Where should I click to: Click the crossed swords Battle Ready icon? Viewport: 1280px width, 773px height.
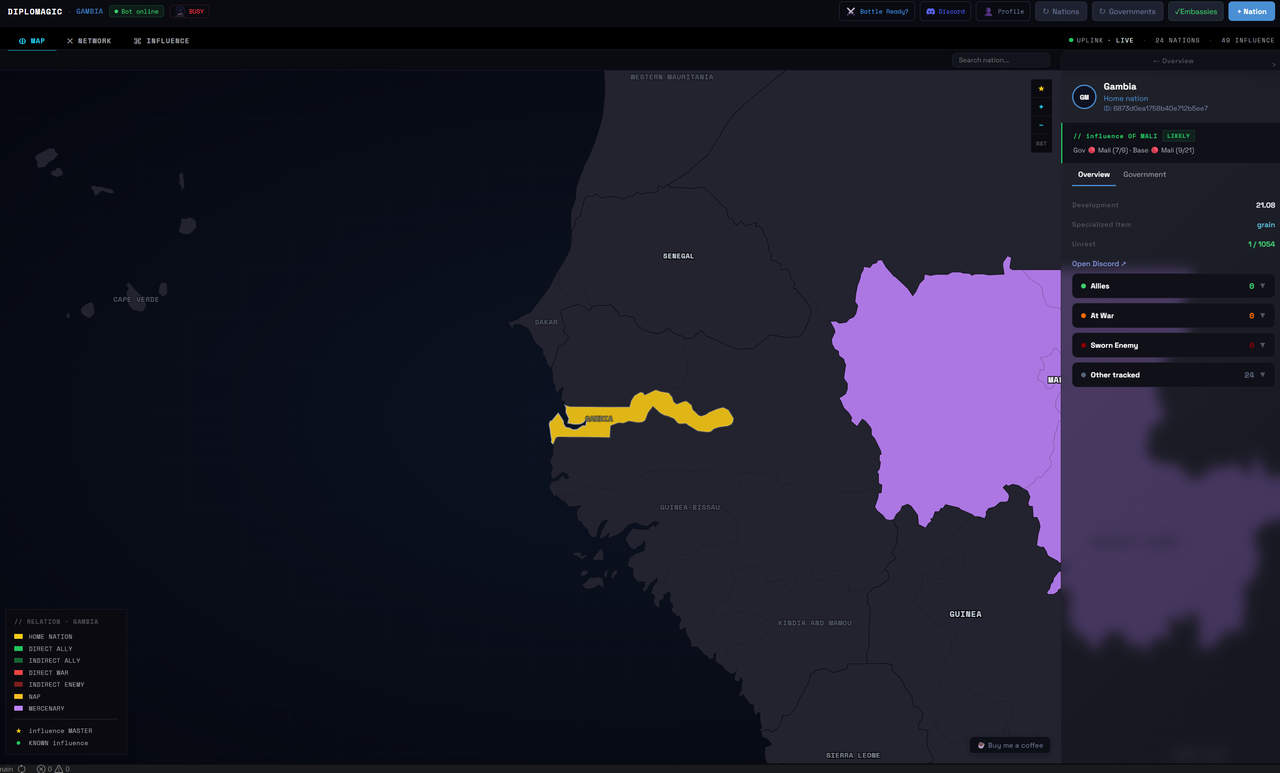851,12
